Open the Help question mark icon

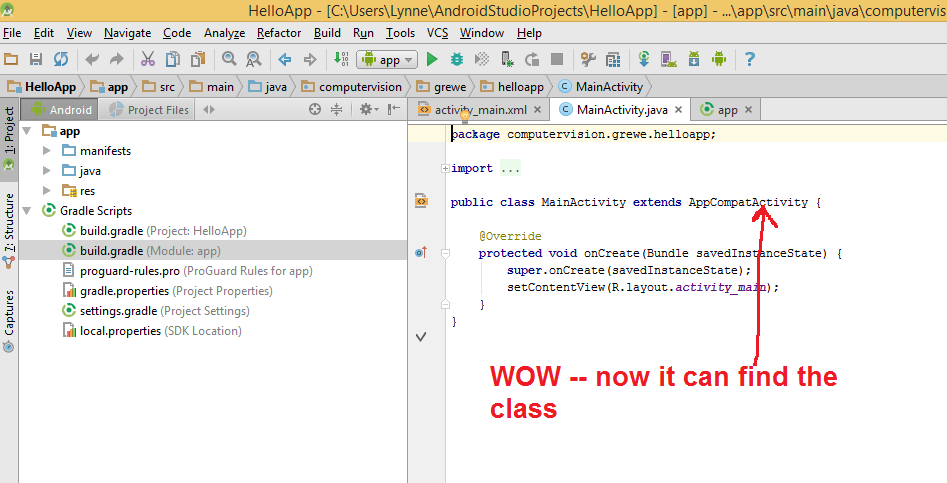click(x=749, y=60)
